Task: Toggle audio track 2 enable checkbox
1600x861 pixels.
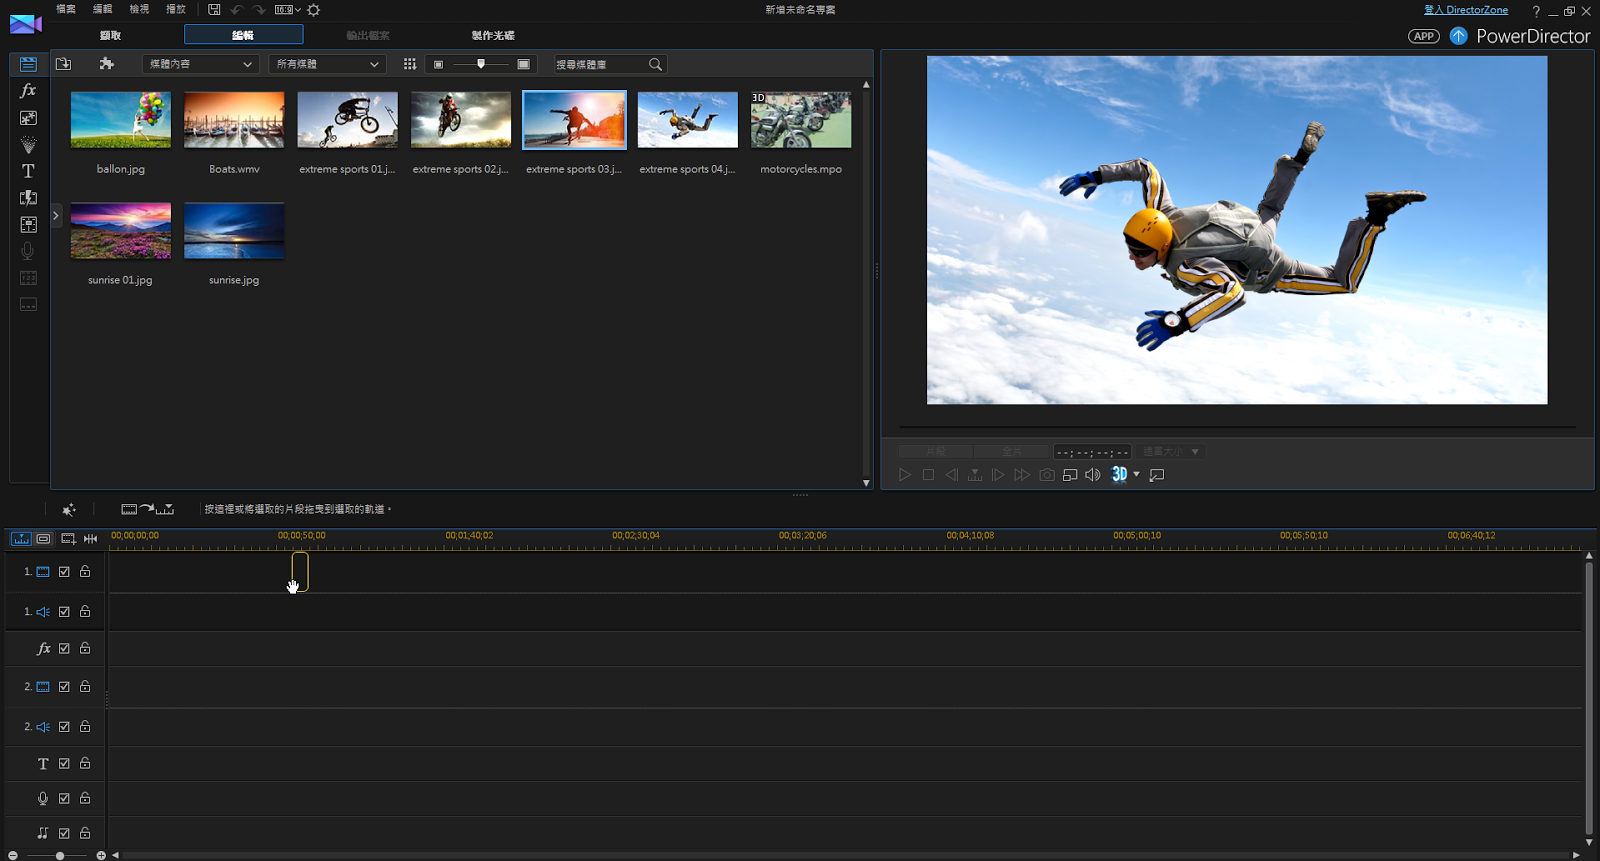Action: [64, 727]
